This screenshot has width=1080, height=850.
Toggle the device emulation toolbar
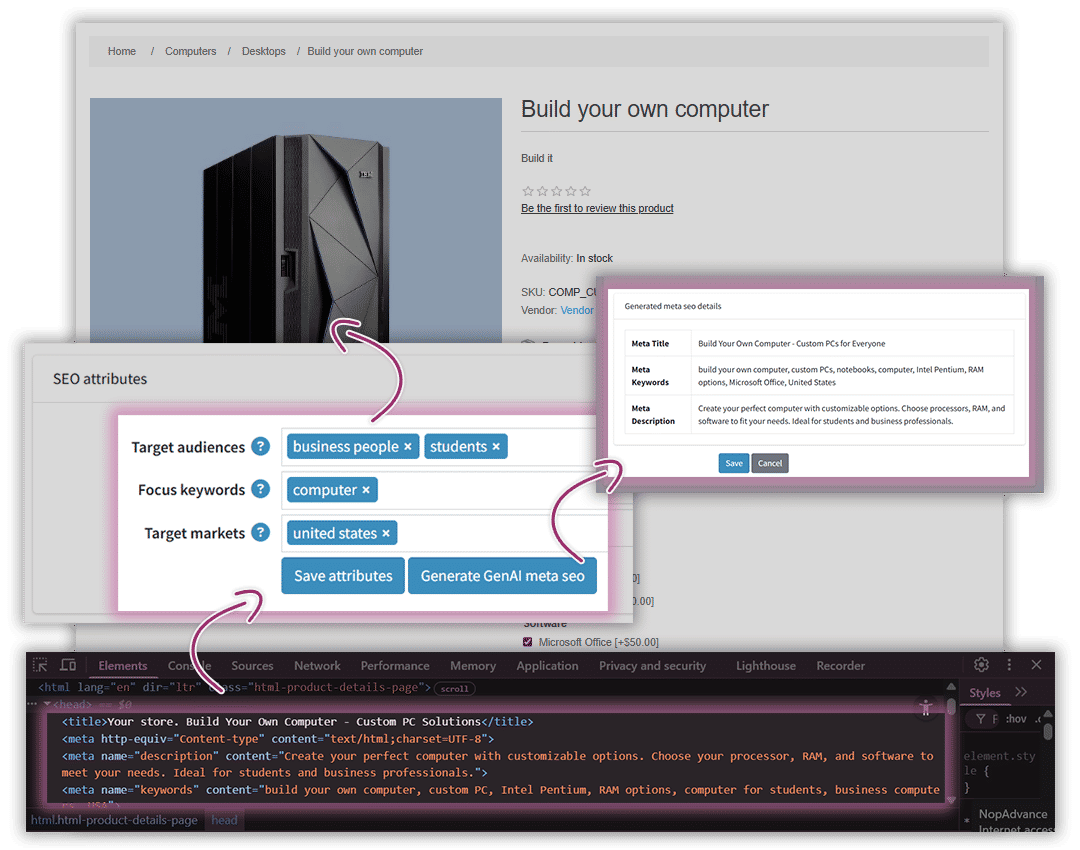tap(67, 665)
